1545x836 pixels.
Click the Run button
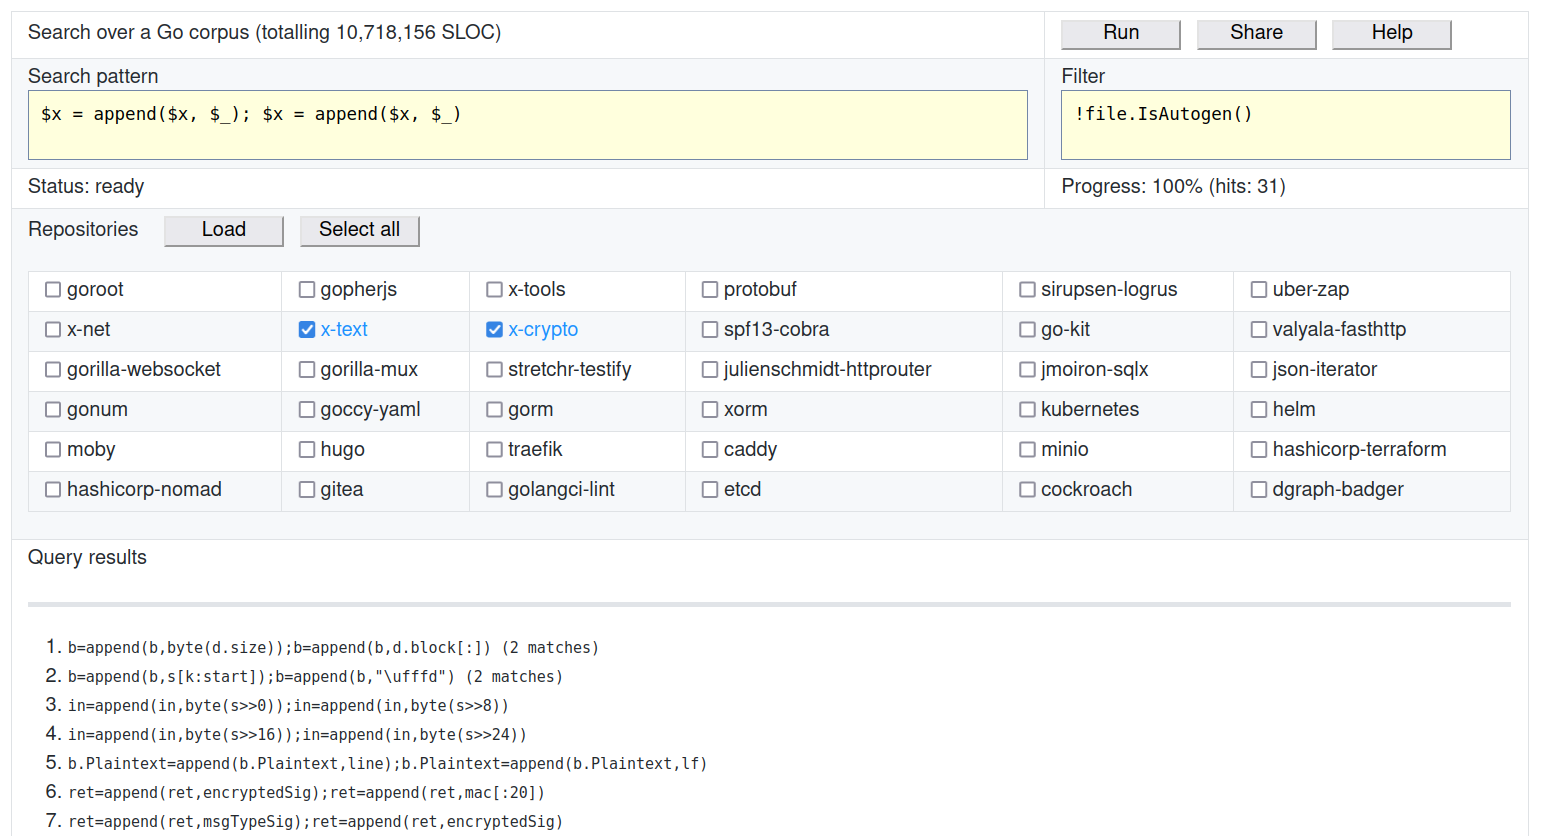1120,33
